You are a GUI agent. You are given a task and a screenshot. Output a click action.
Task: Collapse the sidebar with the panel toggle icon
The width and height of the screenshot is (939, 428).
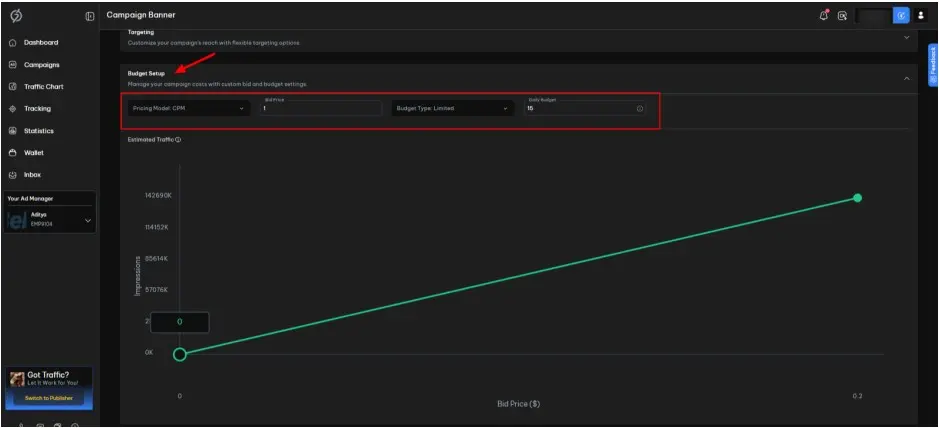[x=90, y=16]
